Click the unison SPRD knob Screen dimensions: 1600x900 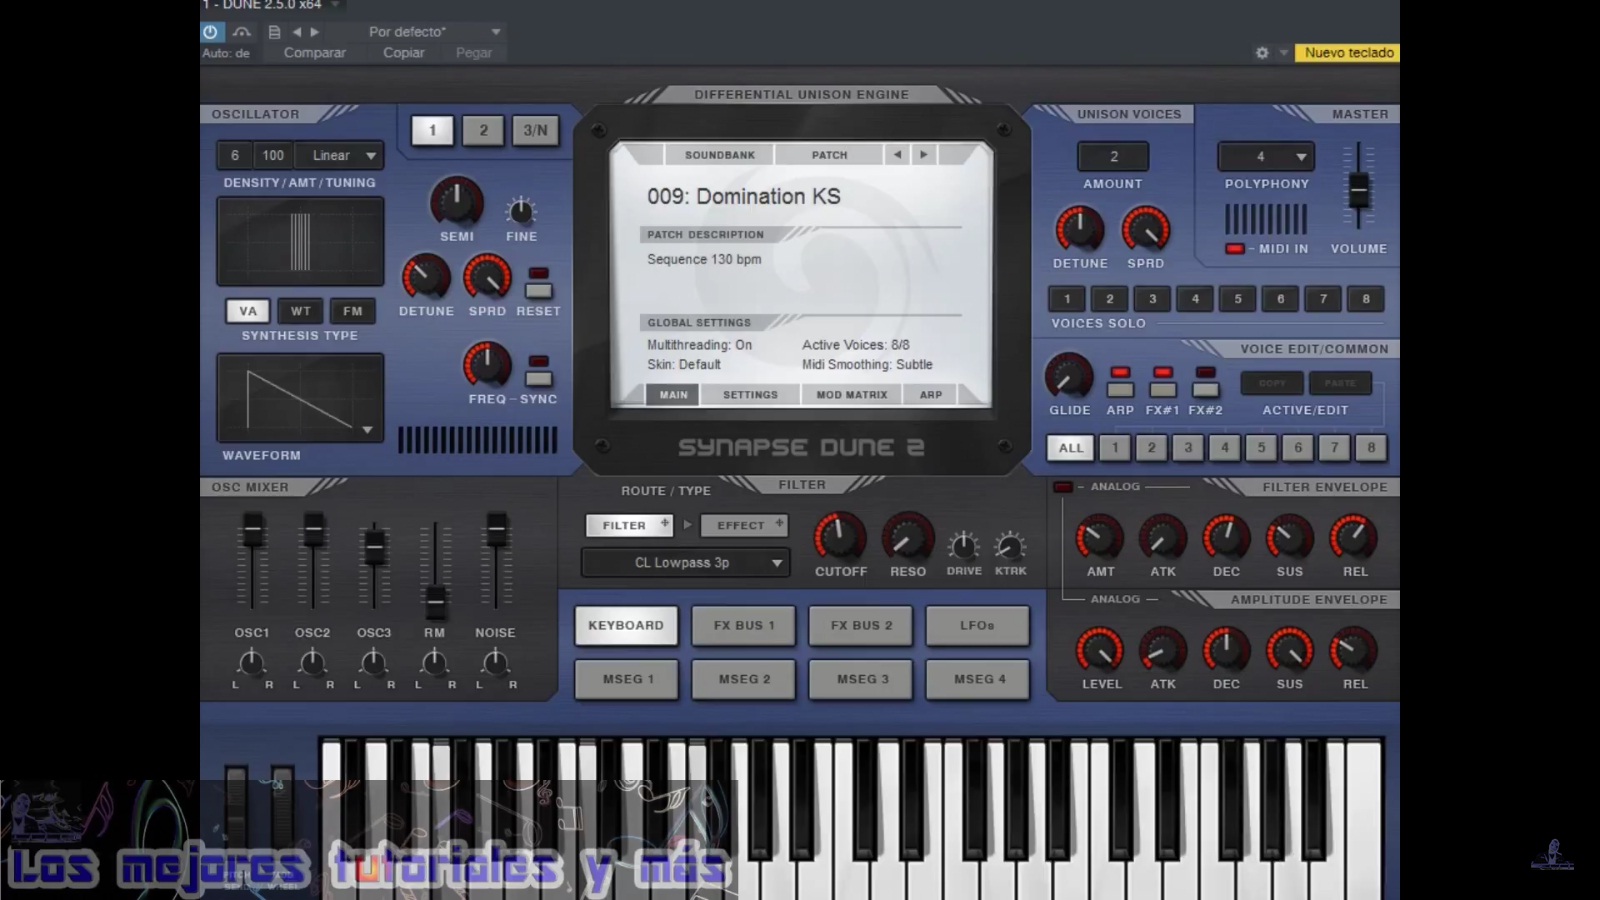click(x=1146, y=229)
